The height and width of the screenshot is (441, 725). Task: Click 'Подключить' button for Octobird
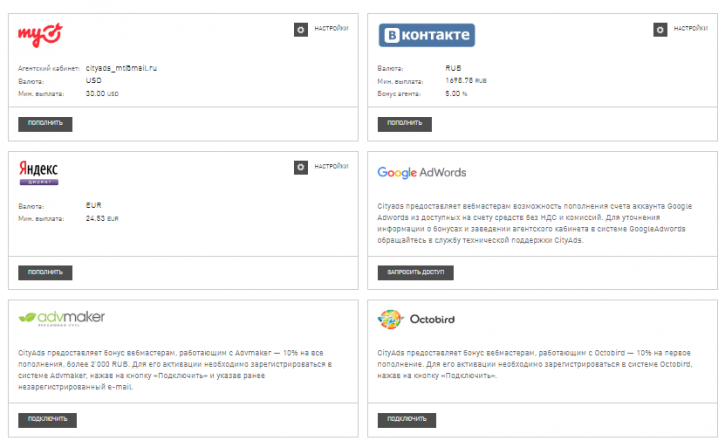(x=406, y=420)
